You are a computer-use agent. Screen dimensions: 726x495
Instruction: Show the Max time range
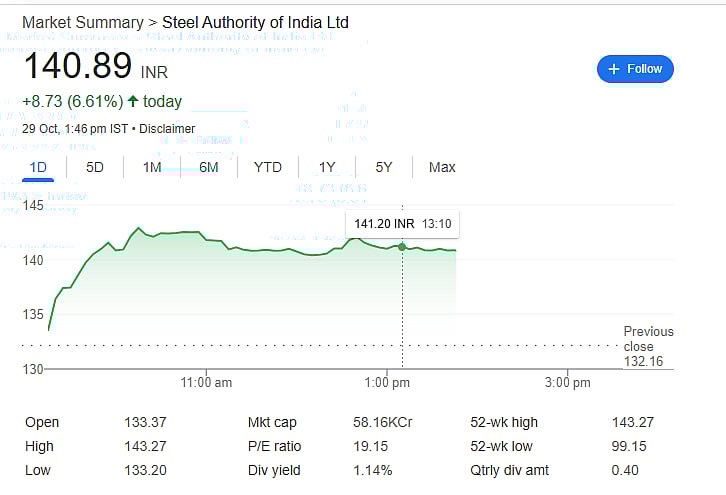tap(442, 167)
